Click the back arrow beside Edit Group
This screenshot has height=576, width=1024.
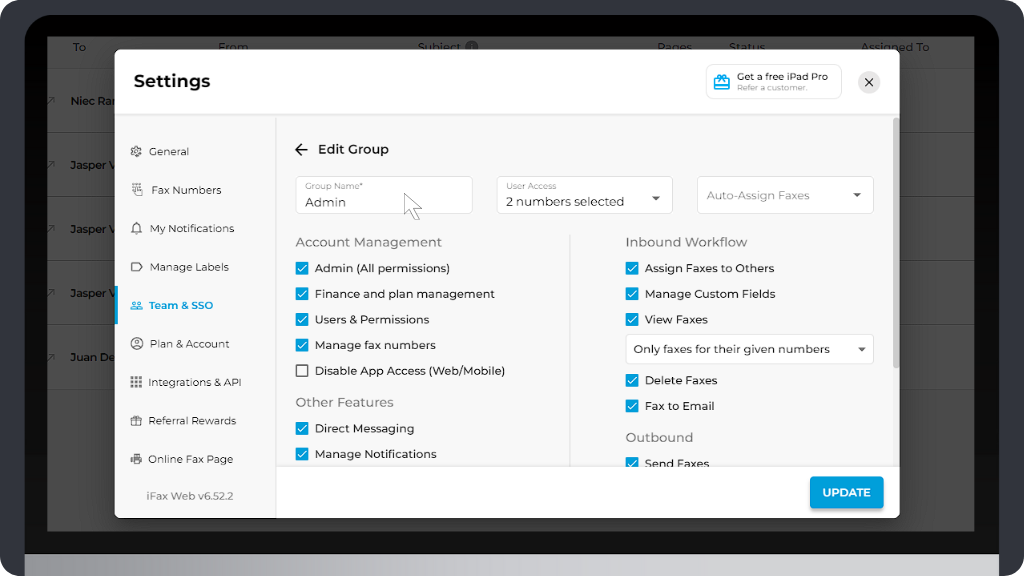coord(301,150)
